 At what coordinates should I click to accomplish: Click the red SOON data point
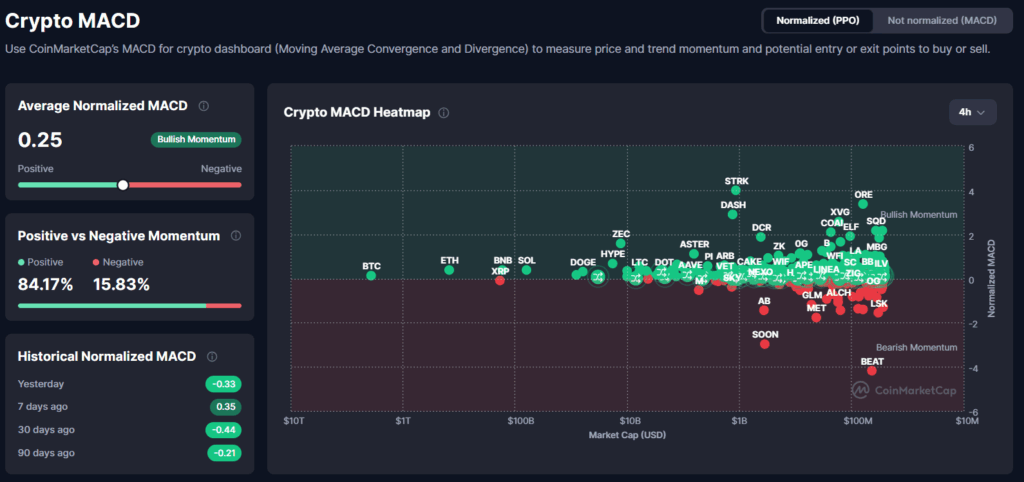(x=765, y=344)
